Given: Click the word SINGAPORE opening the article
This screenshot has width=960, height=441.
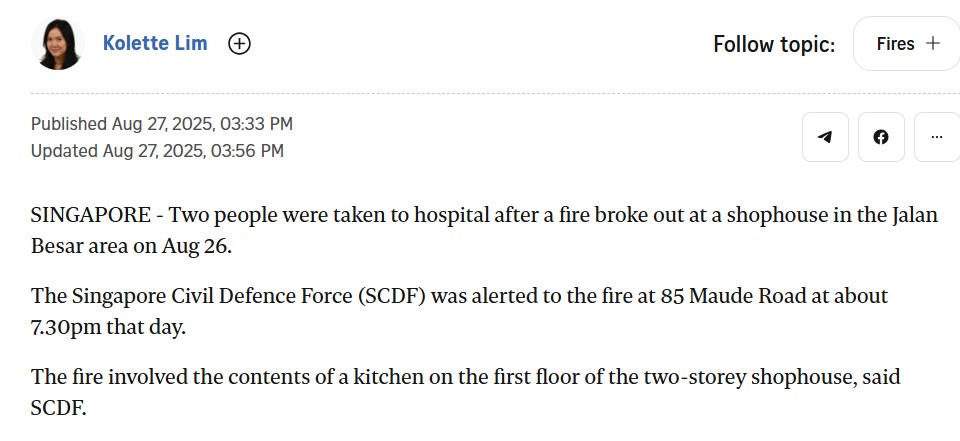Looking at the screenshot, I should (91, 216).
